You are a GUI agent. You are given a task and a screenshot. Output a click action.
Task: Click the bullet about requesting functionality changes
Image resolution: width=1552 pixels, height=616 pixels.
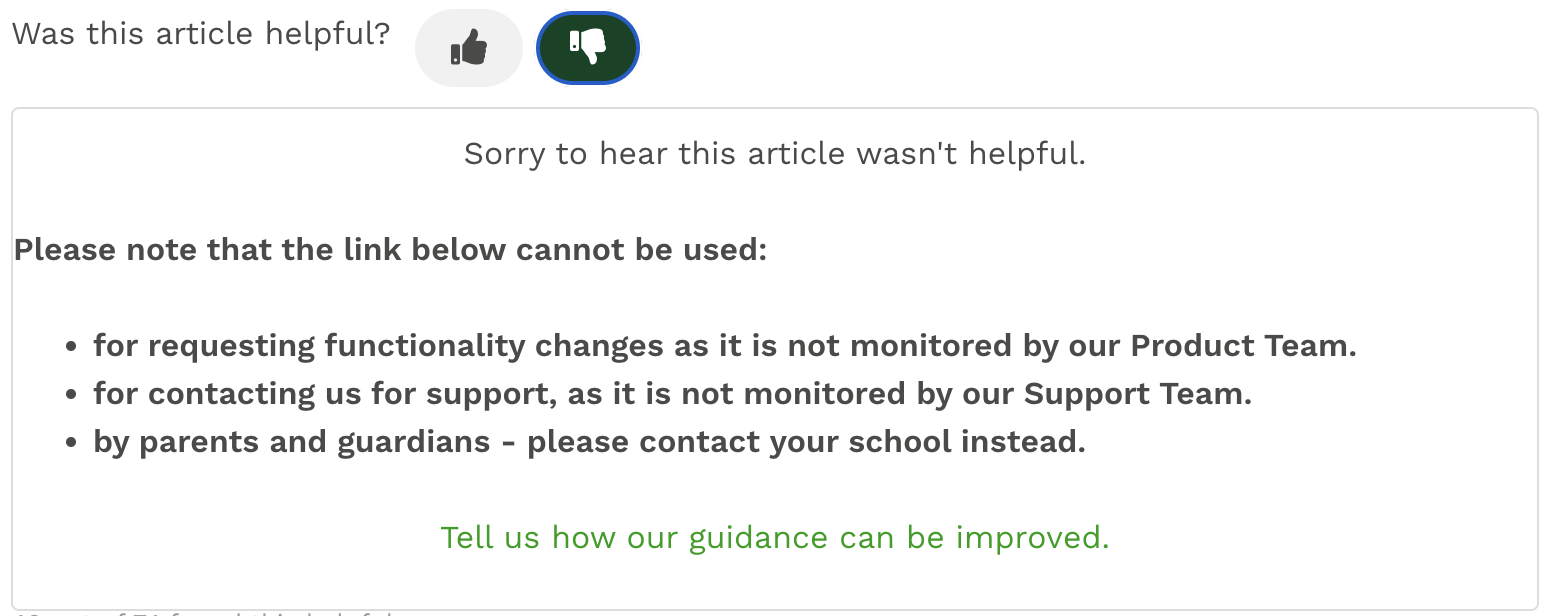pyautogui.click(x=724, y=346)
